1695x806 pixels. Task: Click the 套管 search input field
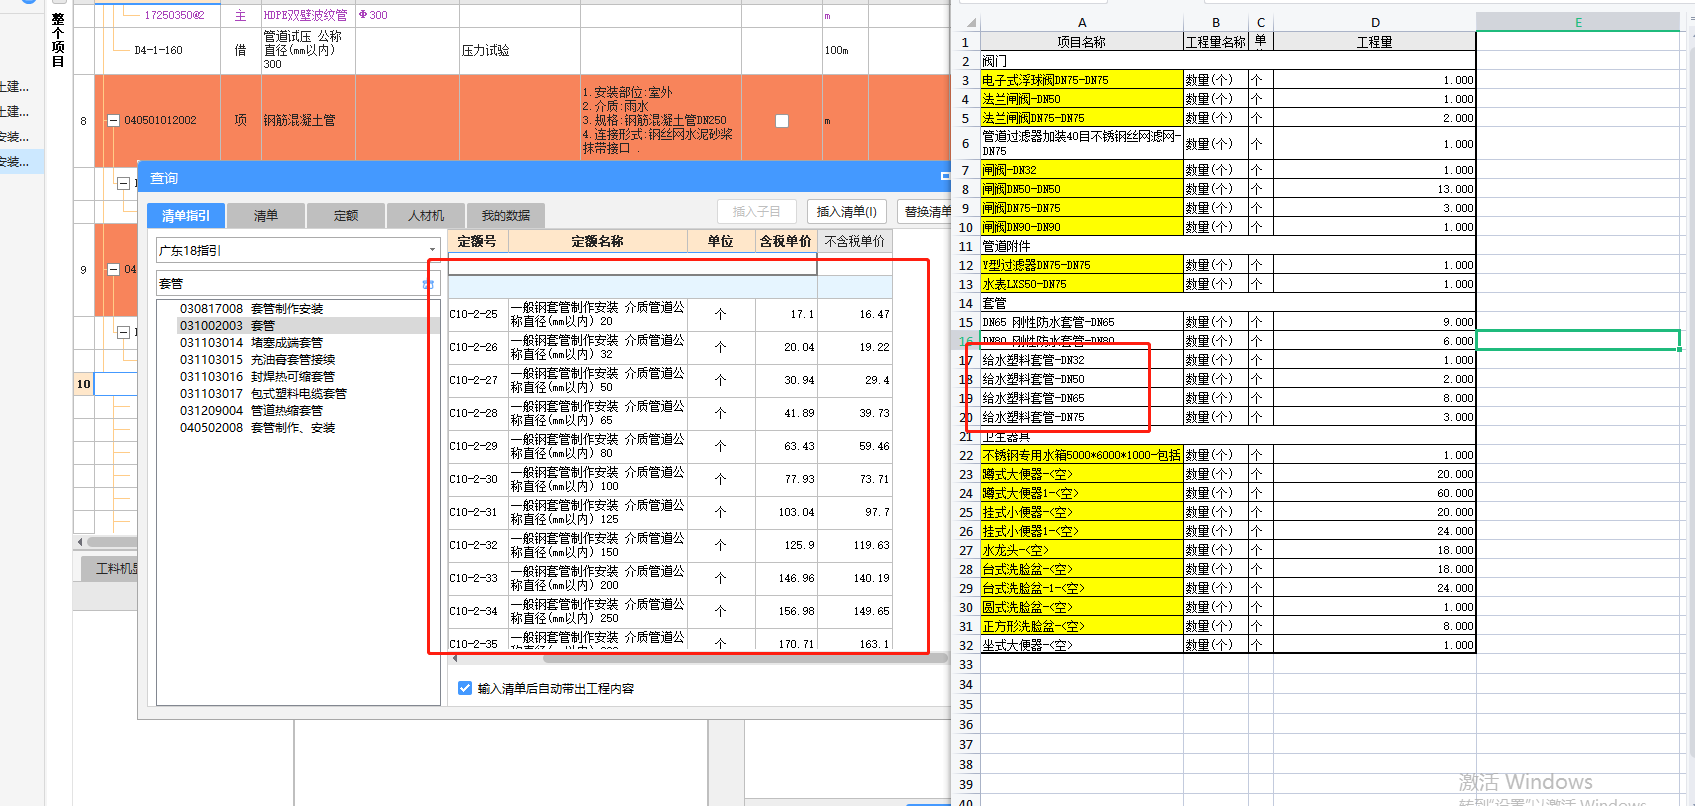tap(290, 284)
